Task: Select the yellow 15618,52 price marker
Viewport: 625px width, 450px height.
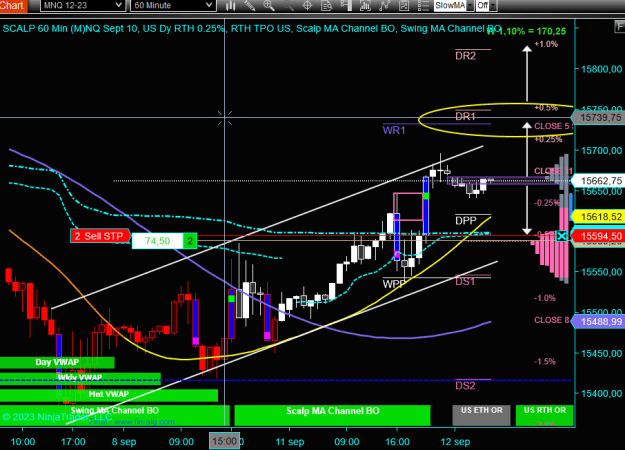Action: [598, 217]
